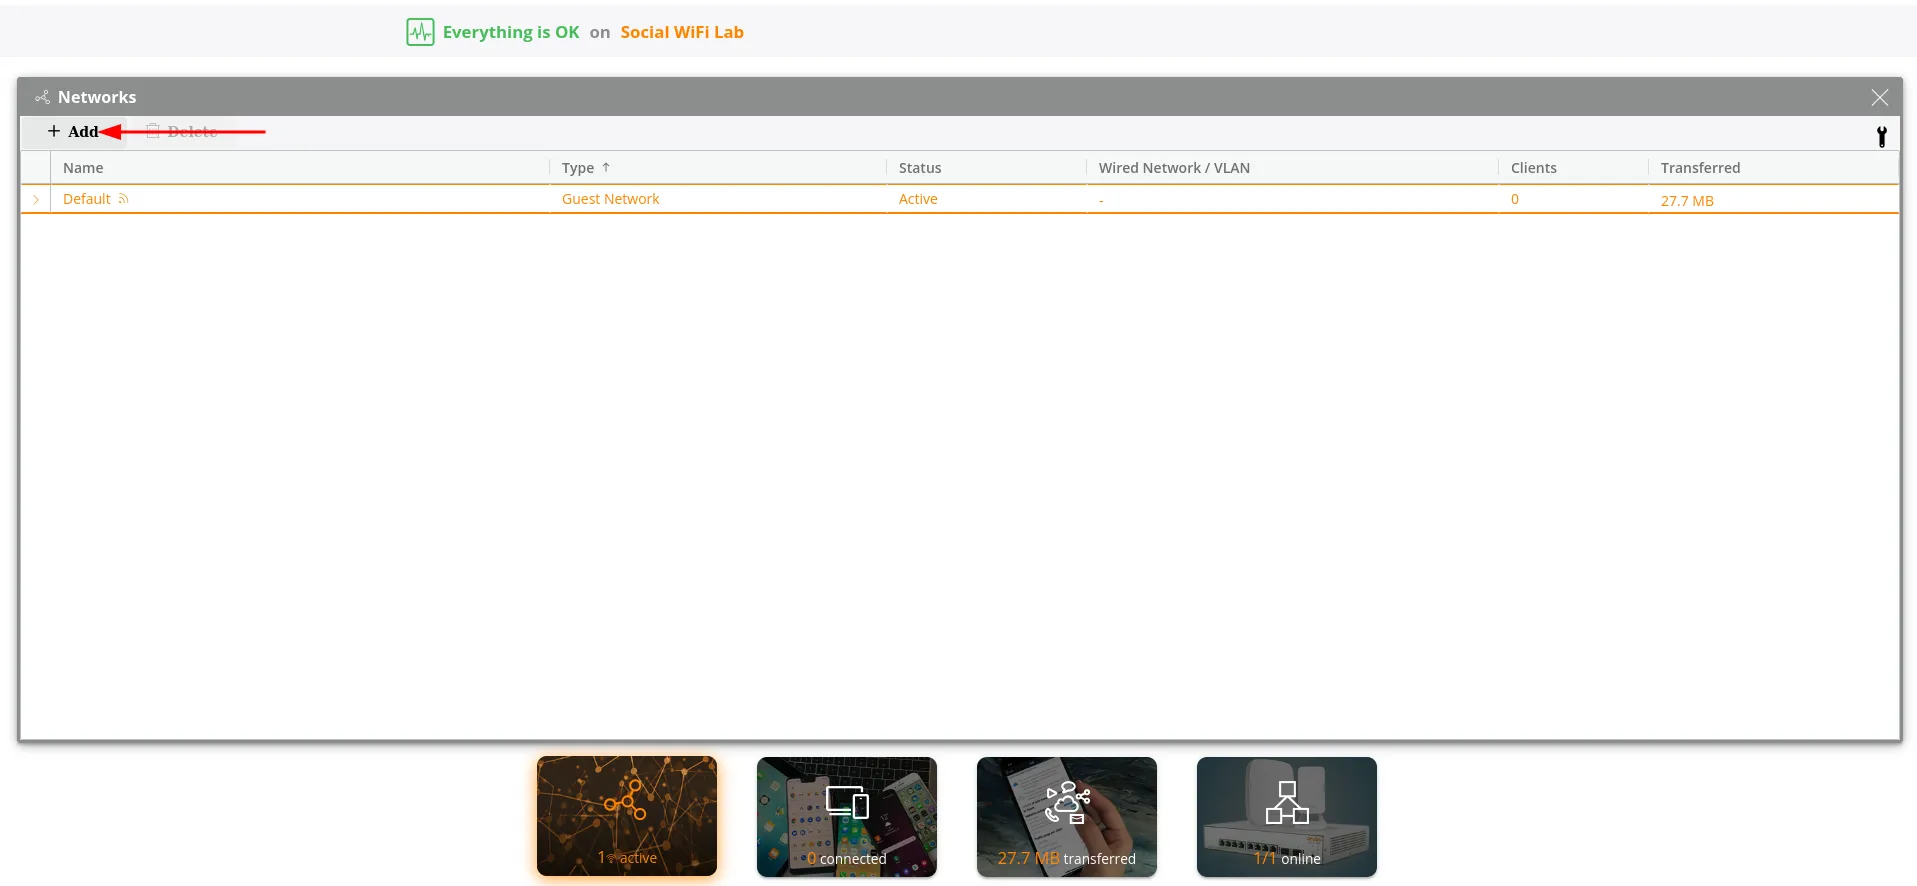This screenshot has width=1917, height=886.
Task: Select the Default network name
Action: pyautogui.click(x=86, y=199)
